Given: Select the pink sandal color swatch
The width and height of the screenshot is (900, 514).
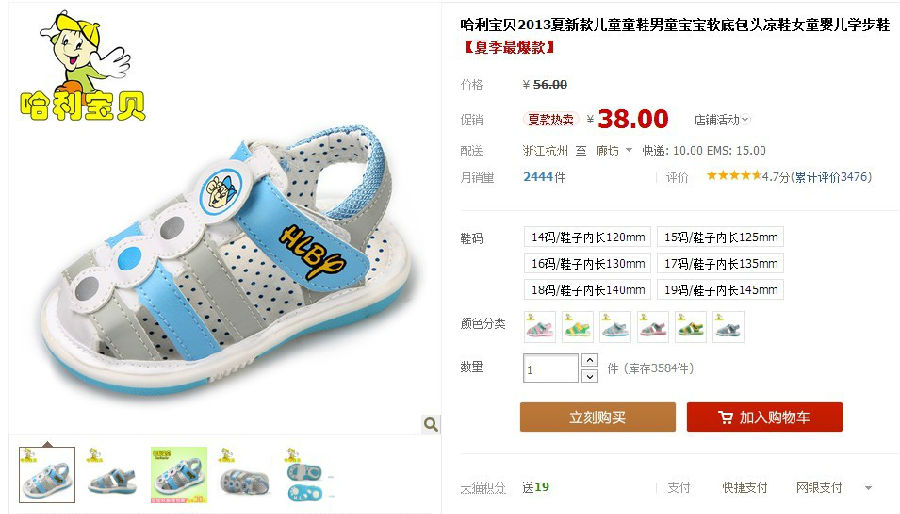Looking at the screenshot, I should [540, 327].
